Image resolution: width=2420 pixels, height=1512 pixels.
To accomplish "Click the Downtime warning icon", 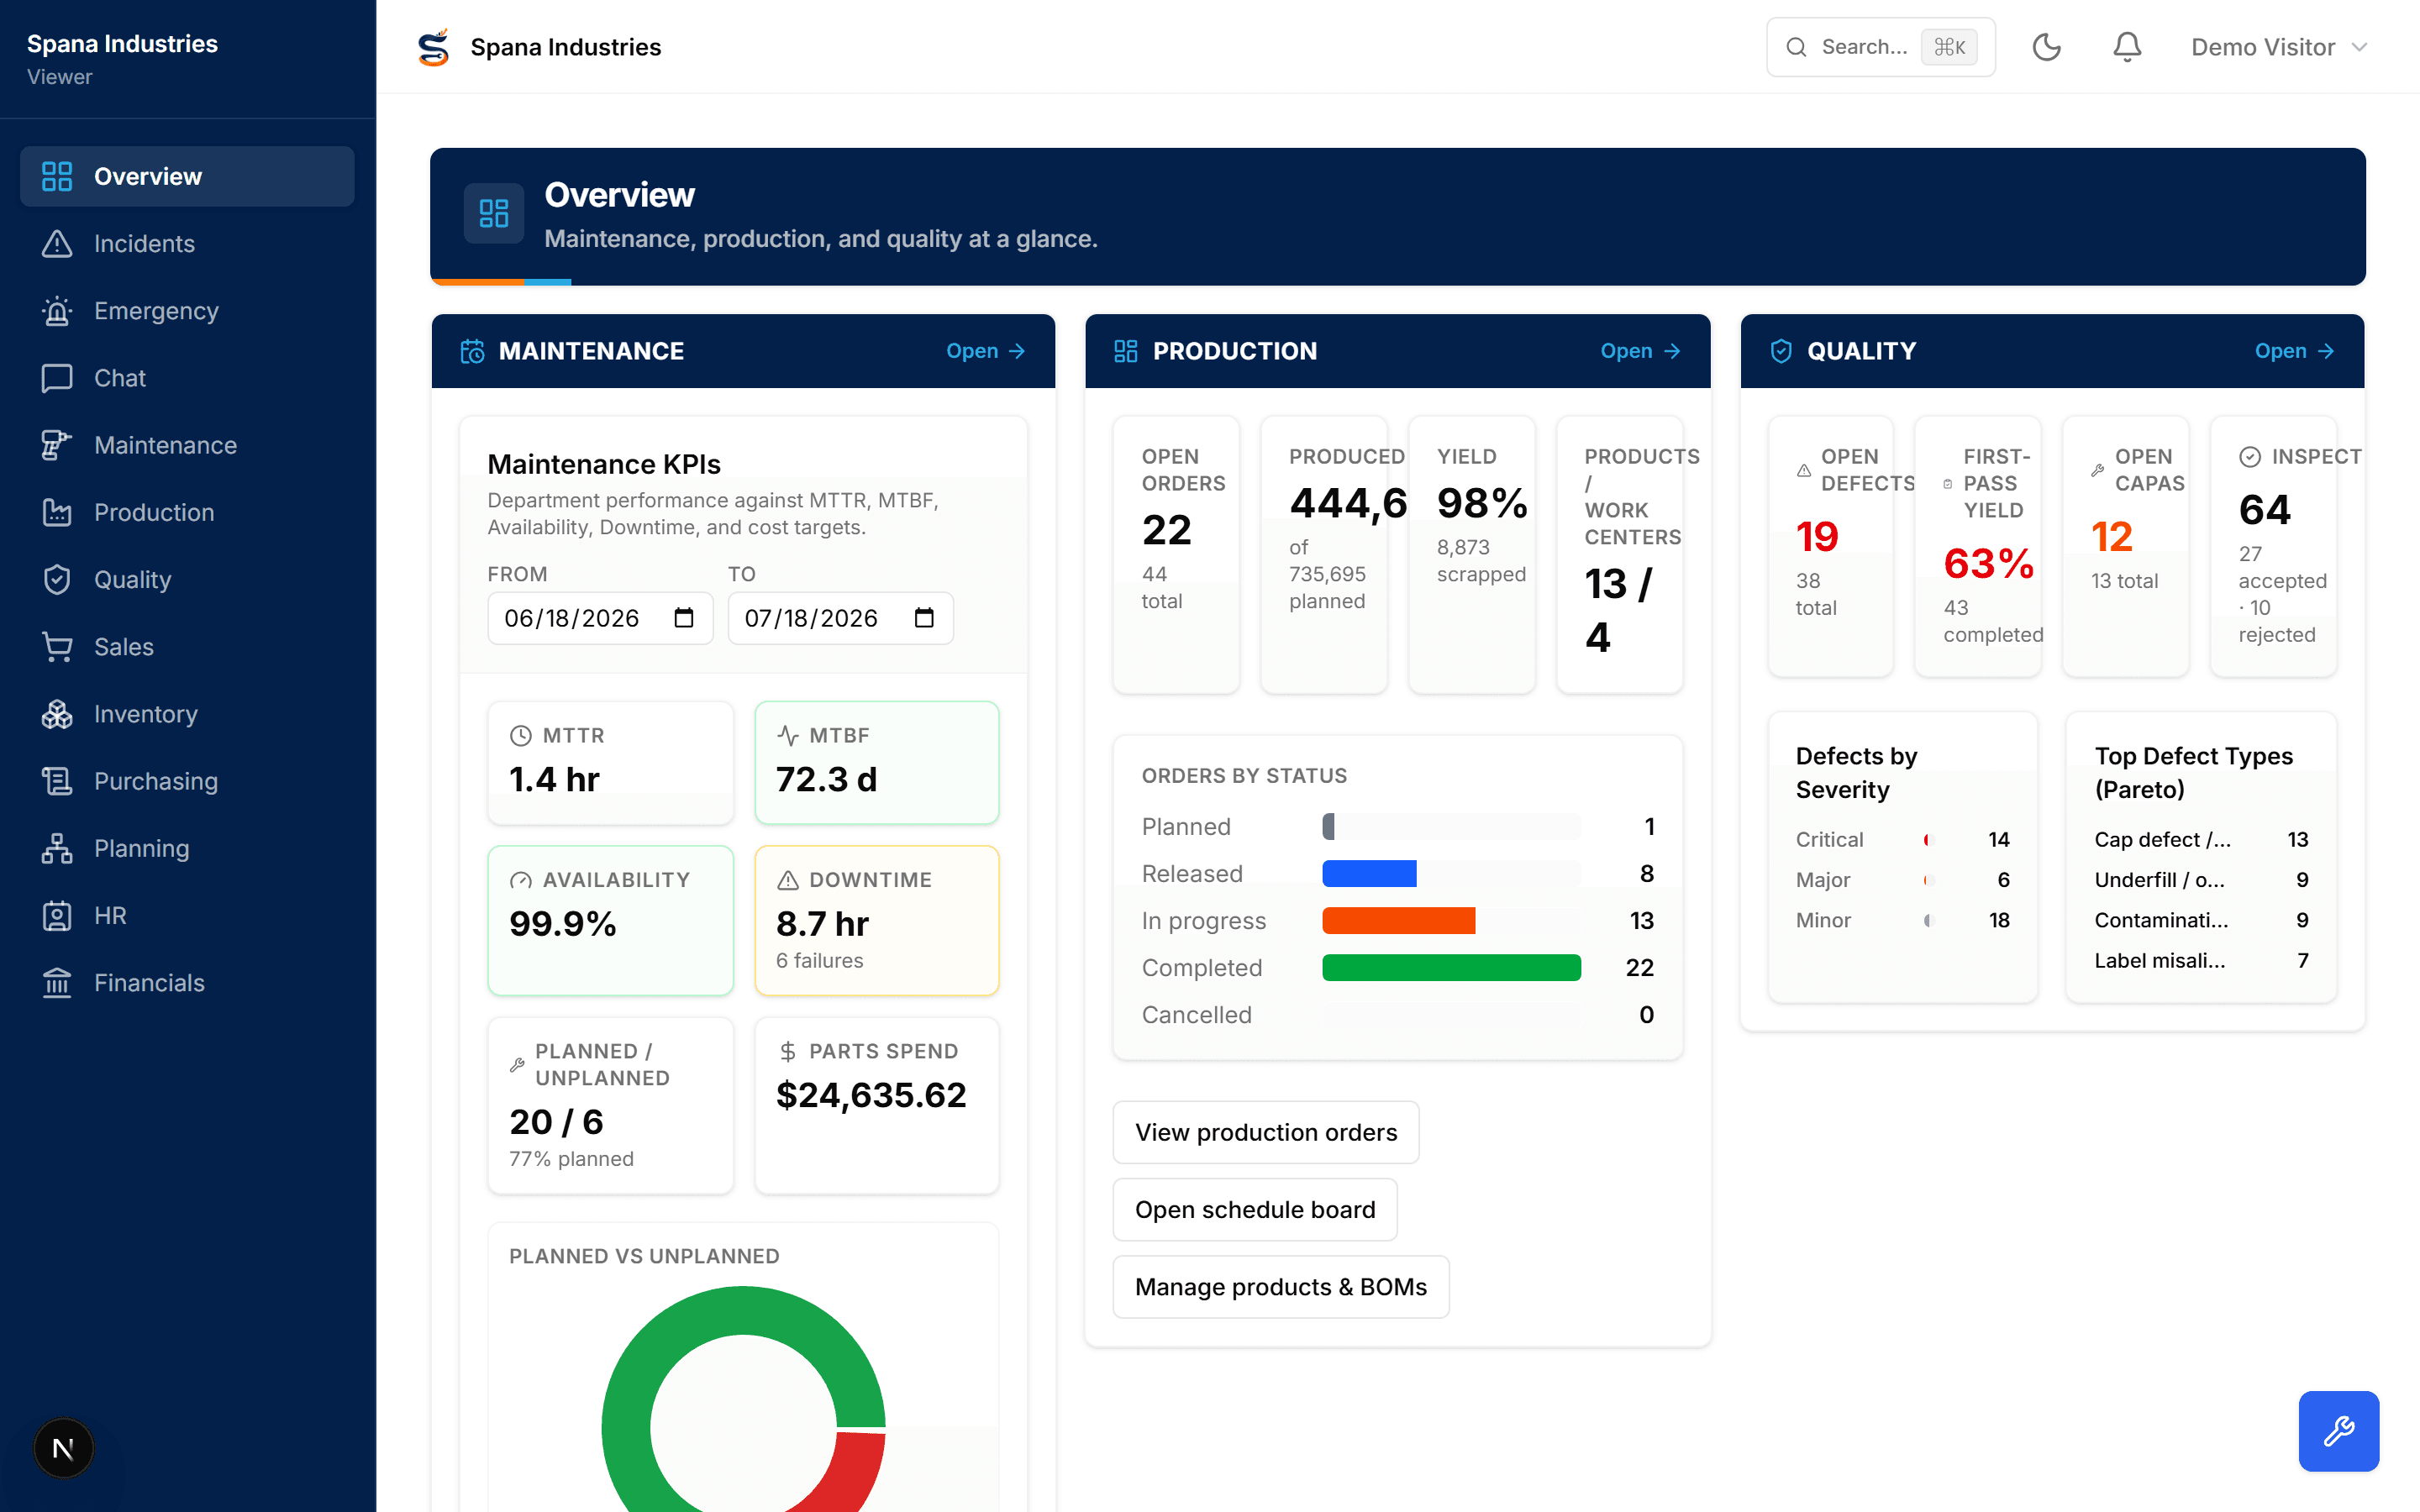I will click(x=787, y=880).
